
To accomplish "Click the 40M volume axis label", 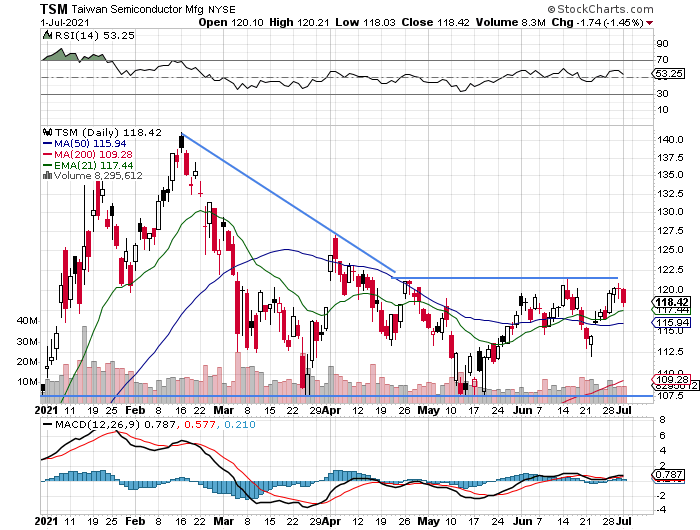I will tap(27, 321).
